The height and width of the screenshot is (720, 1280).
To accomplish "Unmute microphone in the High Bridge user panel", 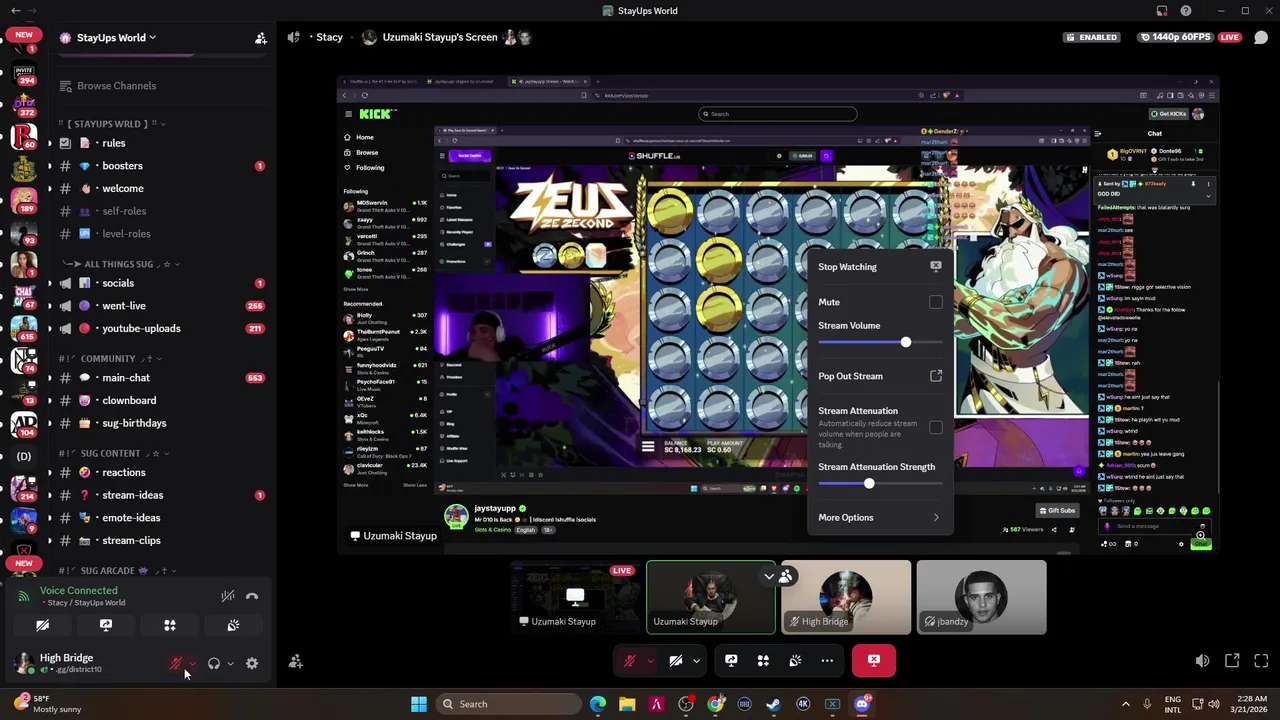I will click(176, 663).
